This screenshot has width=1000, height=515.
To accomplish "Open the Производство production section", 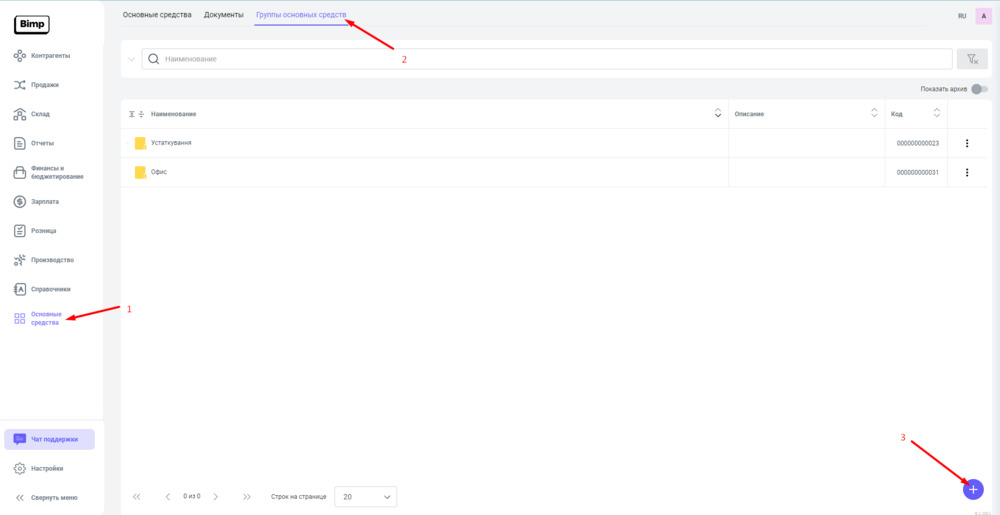I will click(52, 260).
